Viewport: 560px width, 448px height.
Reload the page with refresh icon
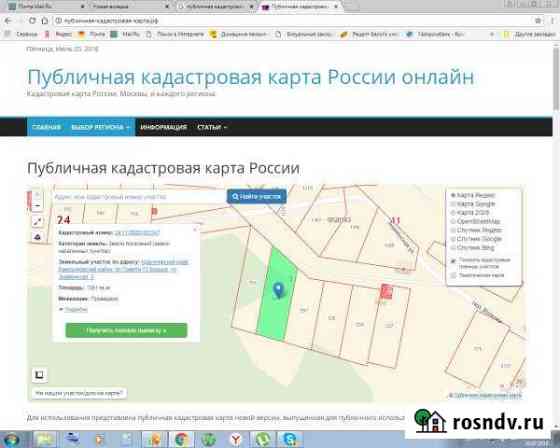[x=32, y=21]
